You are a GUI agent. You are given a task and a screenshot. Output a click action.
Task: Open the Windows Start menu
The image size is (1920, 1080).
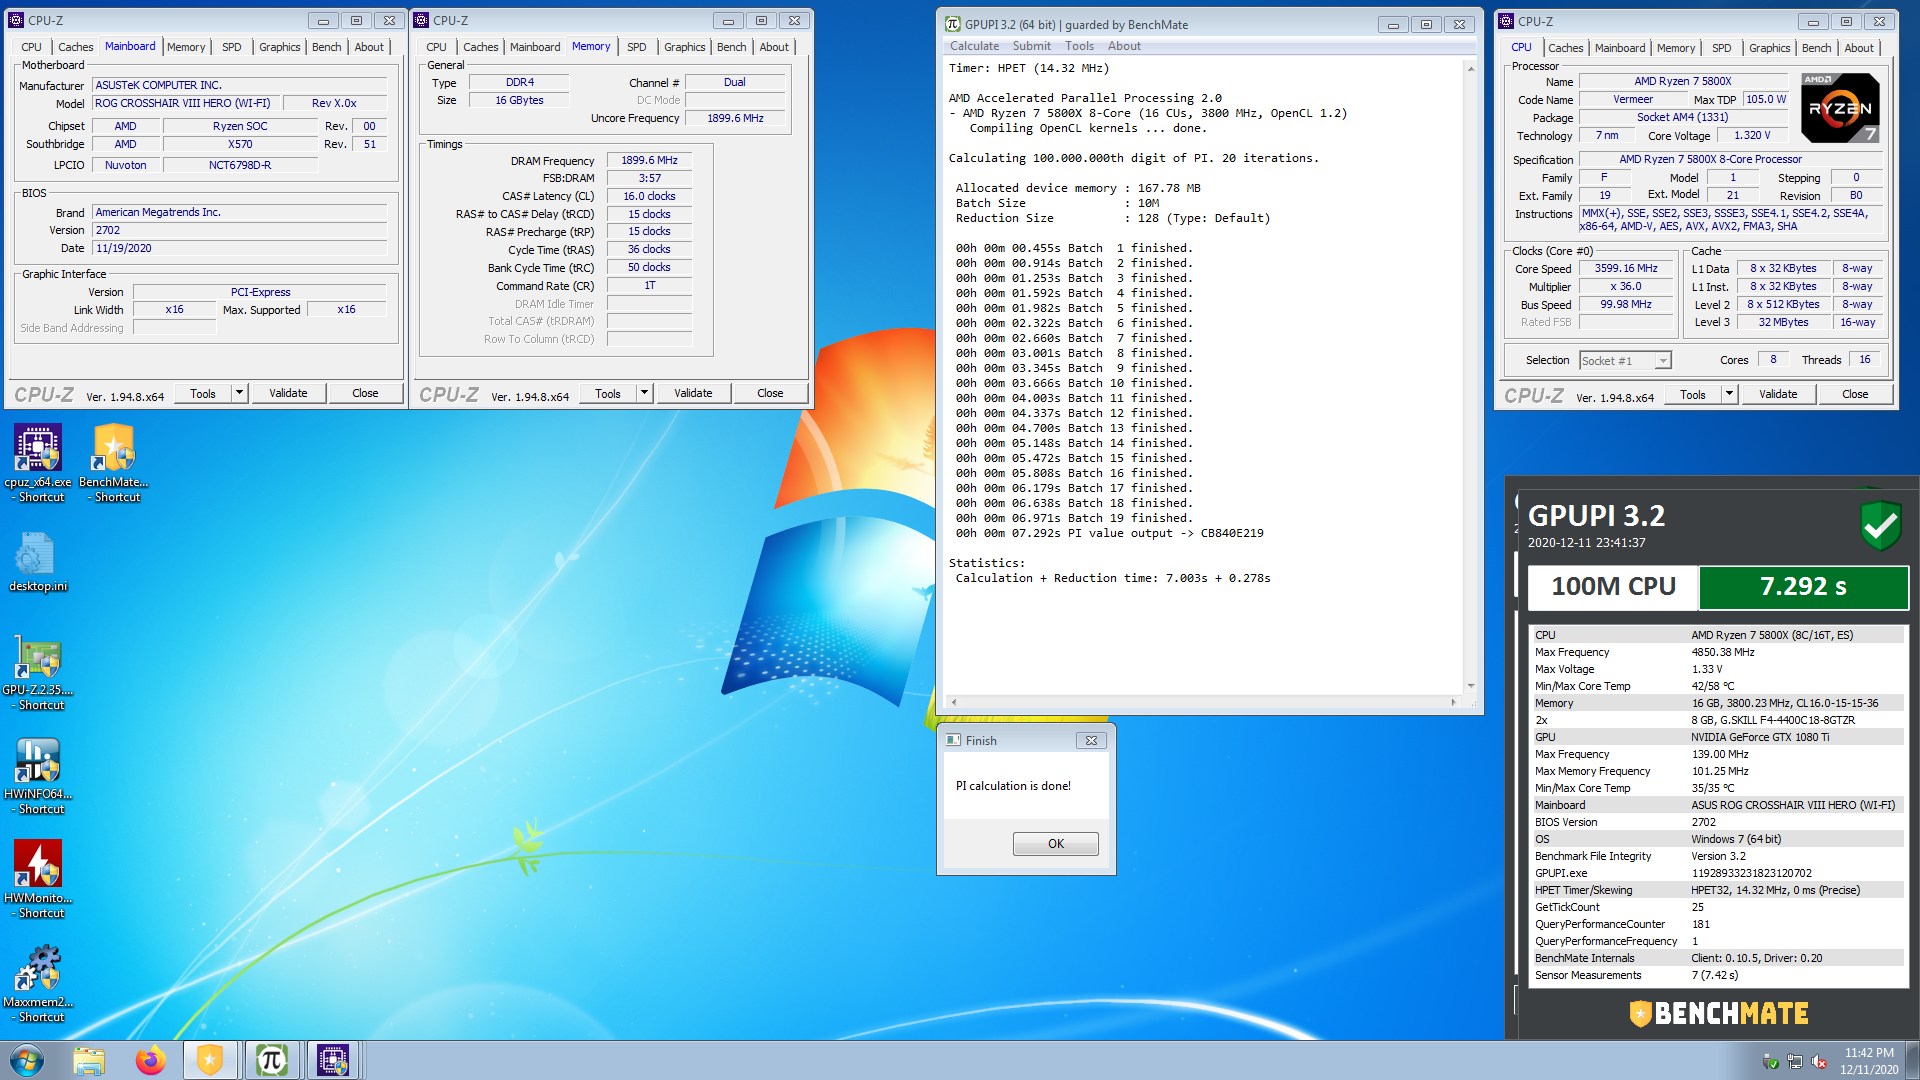[x=27, y=1060]
